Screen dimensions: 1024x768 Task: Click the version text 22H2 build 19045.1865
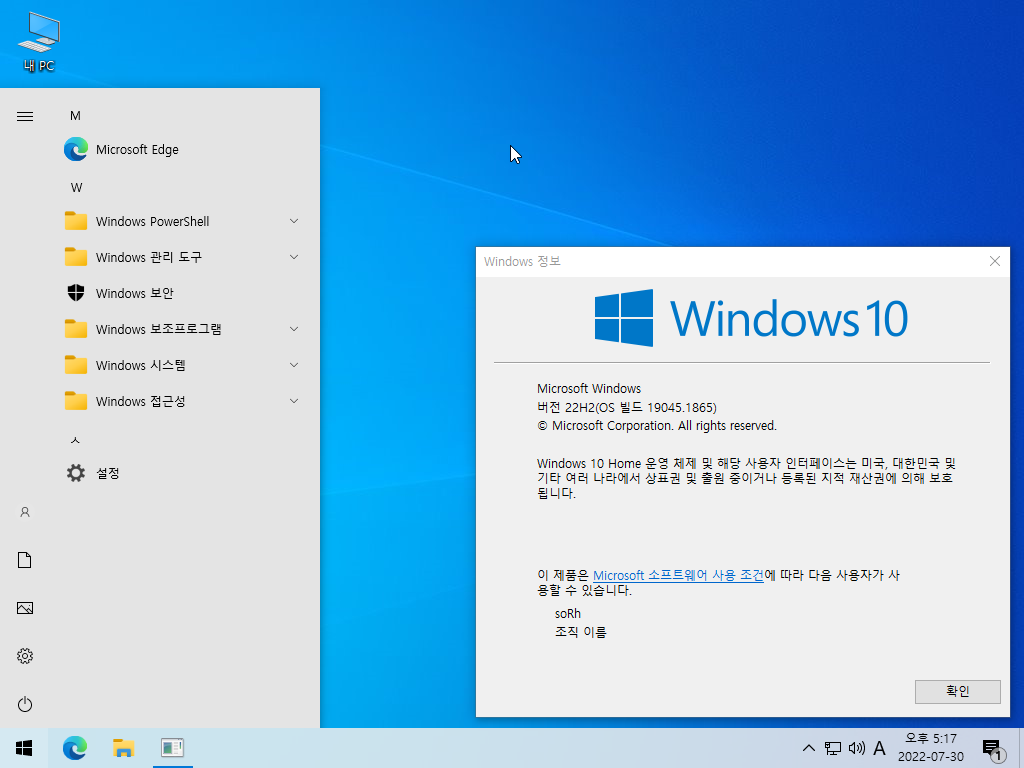(x=627, y=408)
